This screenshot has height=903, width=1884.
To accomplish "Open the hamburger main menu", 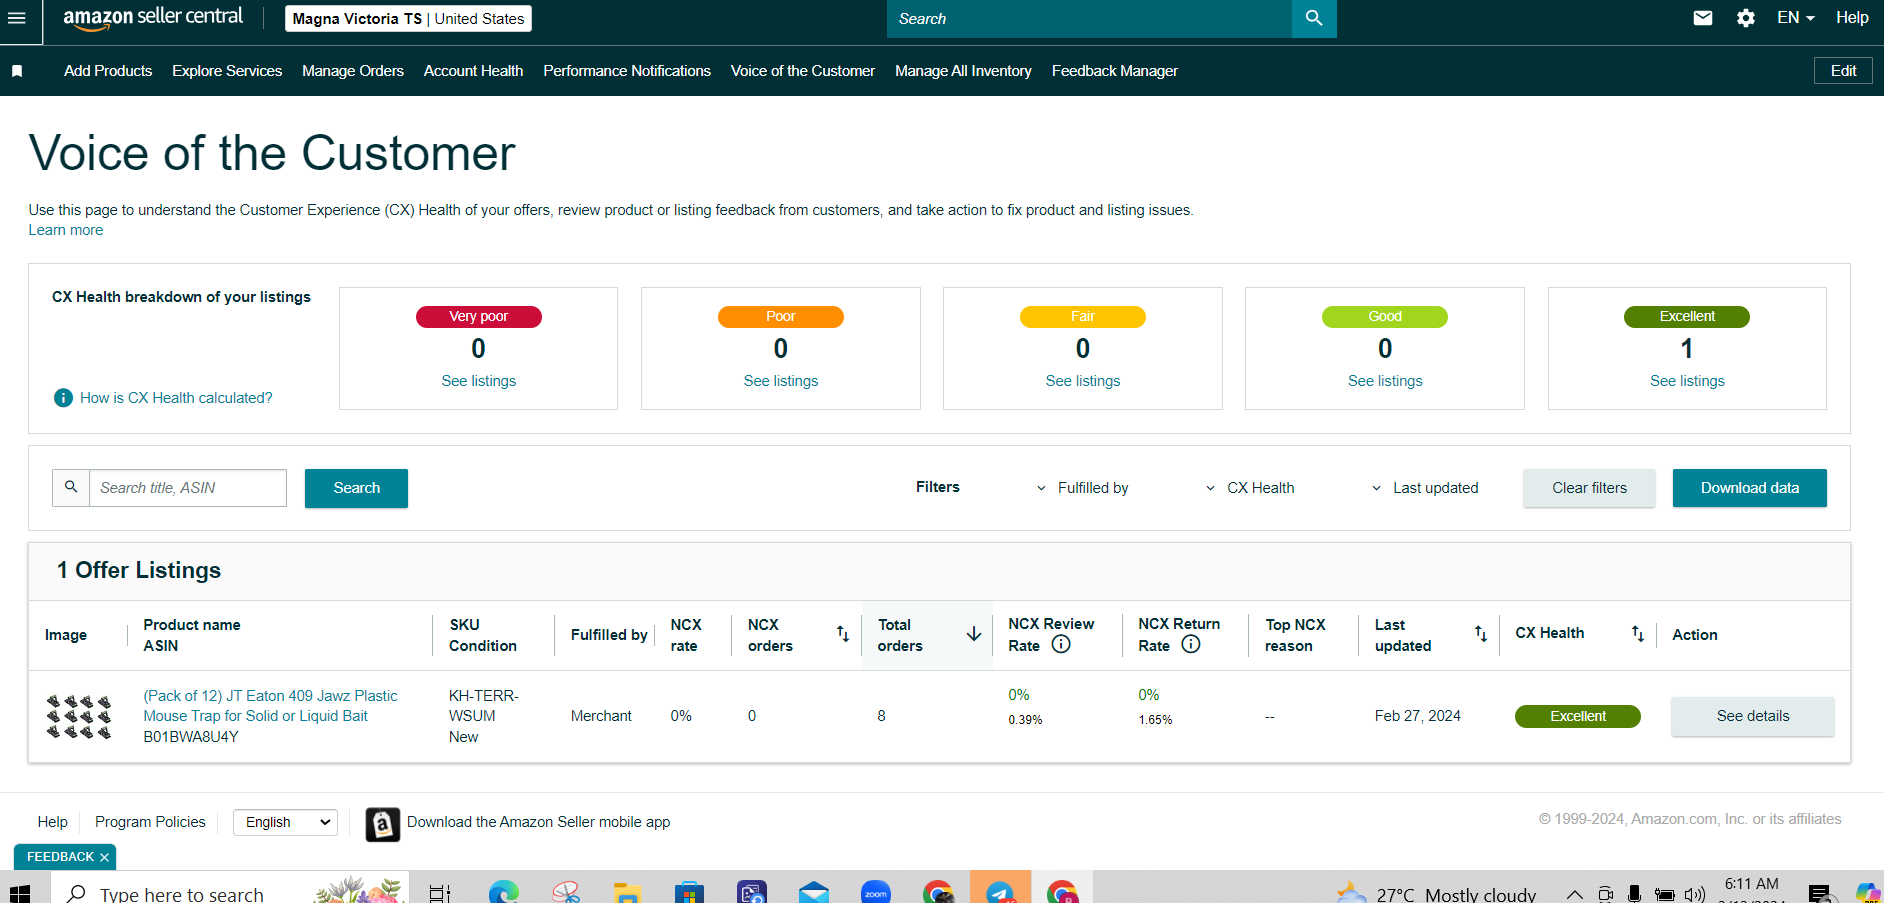I will tap(16, 18).
